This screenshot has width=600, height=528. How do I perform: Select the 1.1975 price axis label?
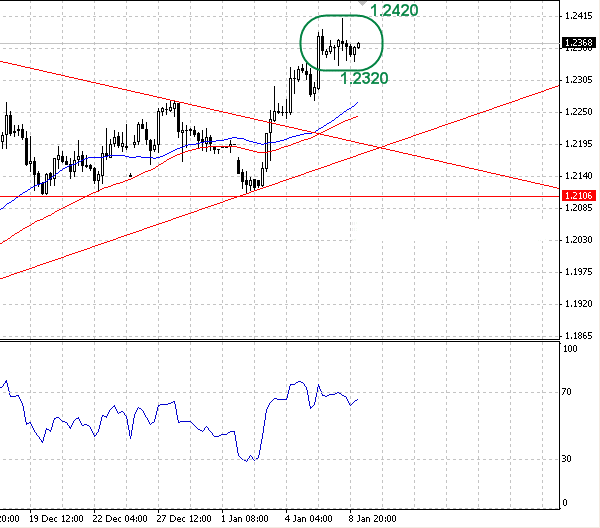tap(579, 272)
